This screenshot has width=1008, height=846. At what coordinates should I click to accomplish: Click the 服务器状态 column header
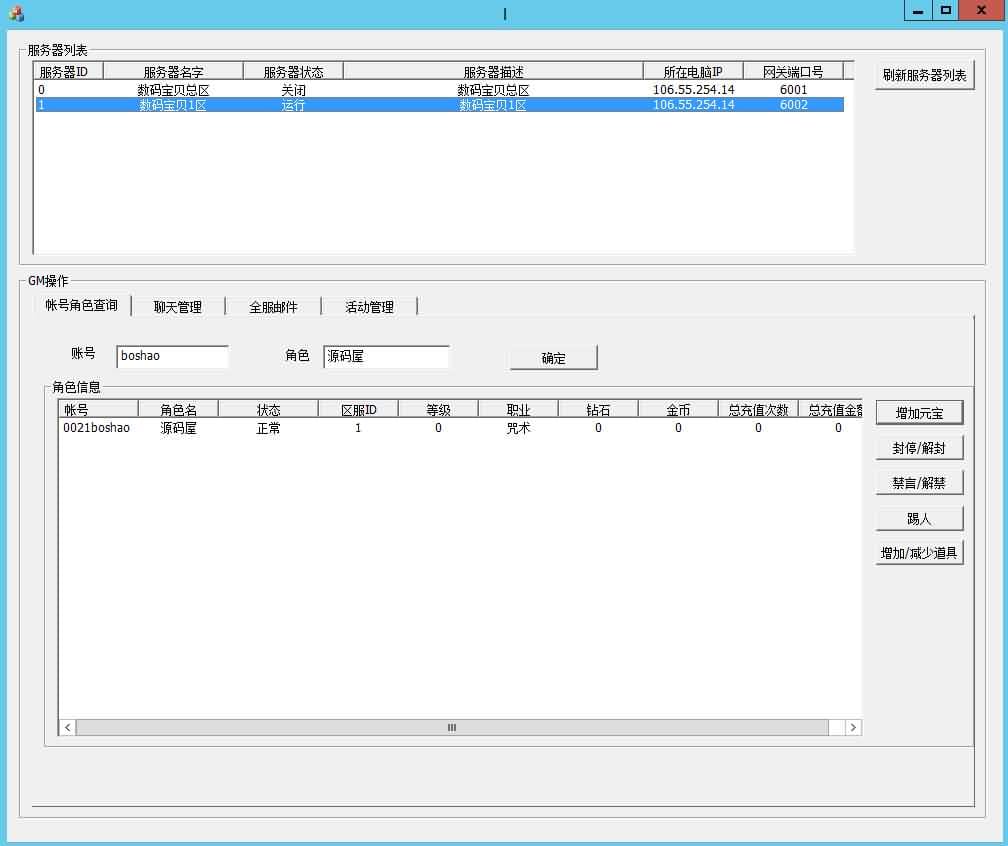click(x=293, y=72)
